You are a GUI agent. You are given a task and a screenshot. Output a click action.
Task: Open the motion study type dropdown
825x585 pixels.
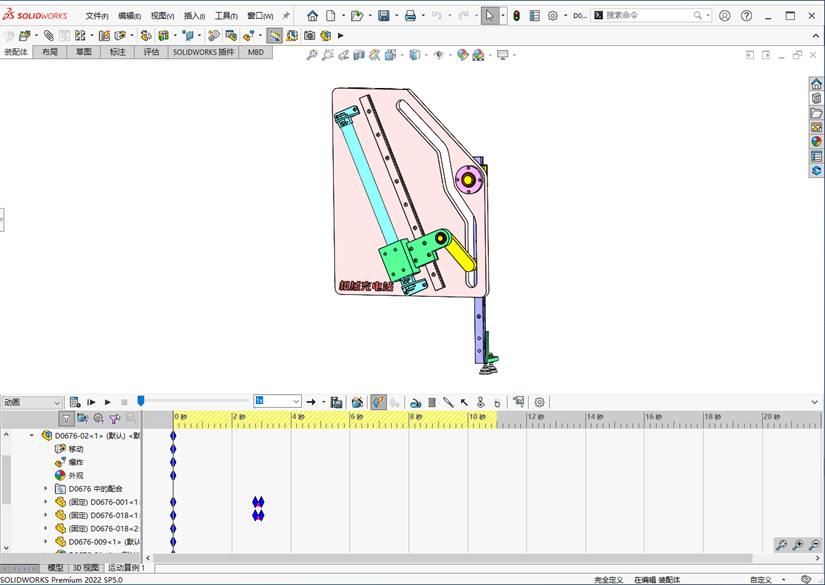pos(32,402)
